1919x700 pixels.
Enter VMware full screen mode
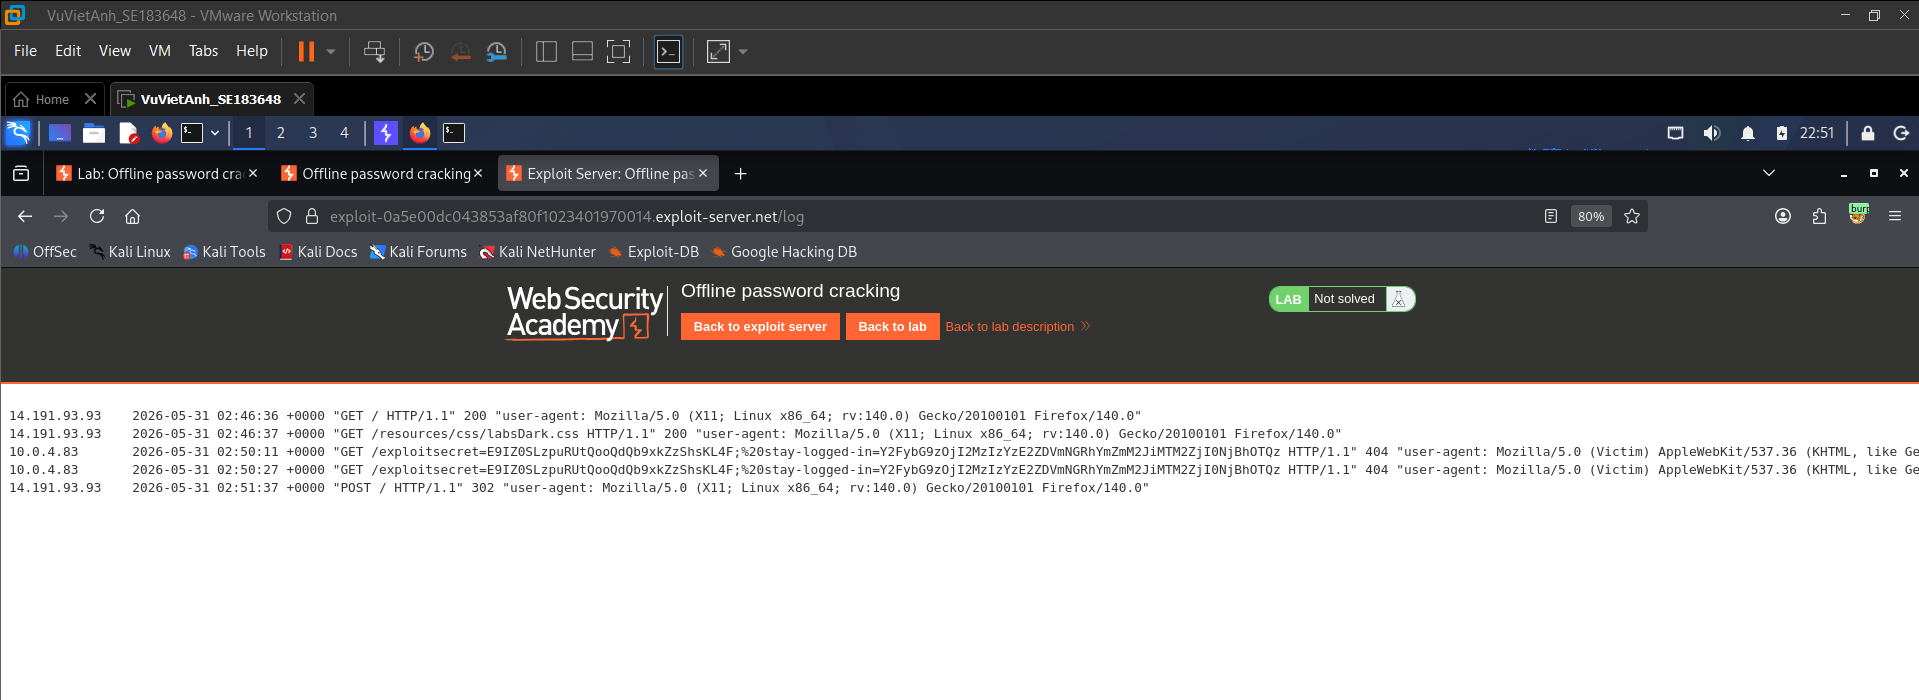(619, 51)
